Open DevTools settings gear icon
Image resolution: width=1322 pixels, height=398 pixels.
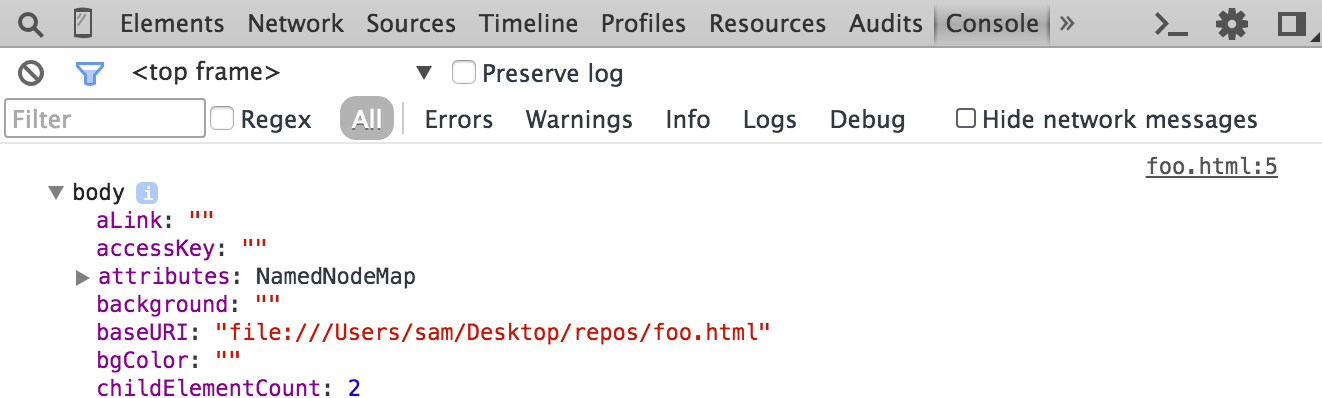pos(1232,24)
